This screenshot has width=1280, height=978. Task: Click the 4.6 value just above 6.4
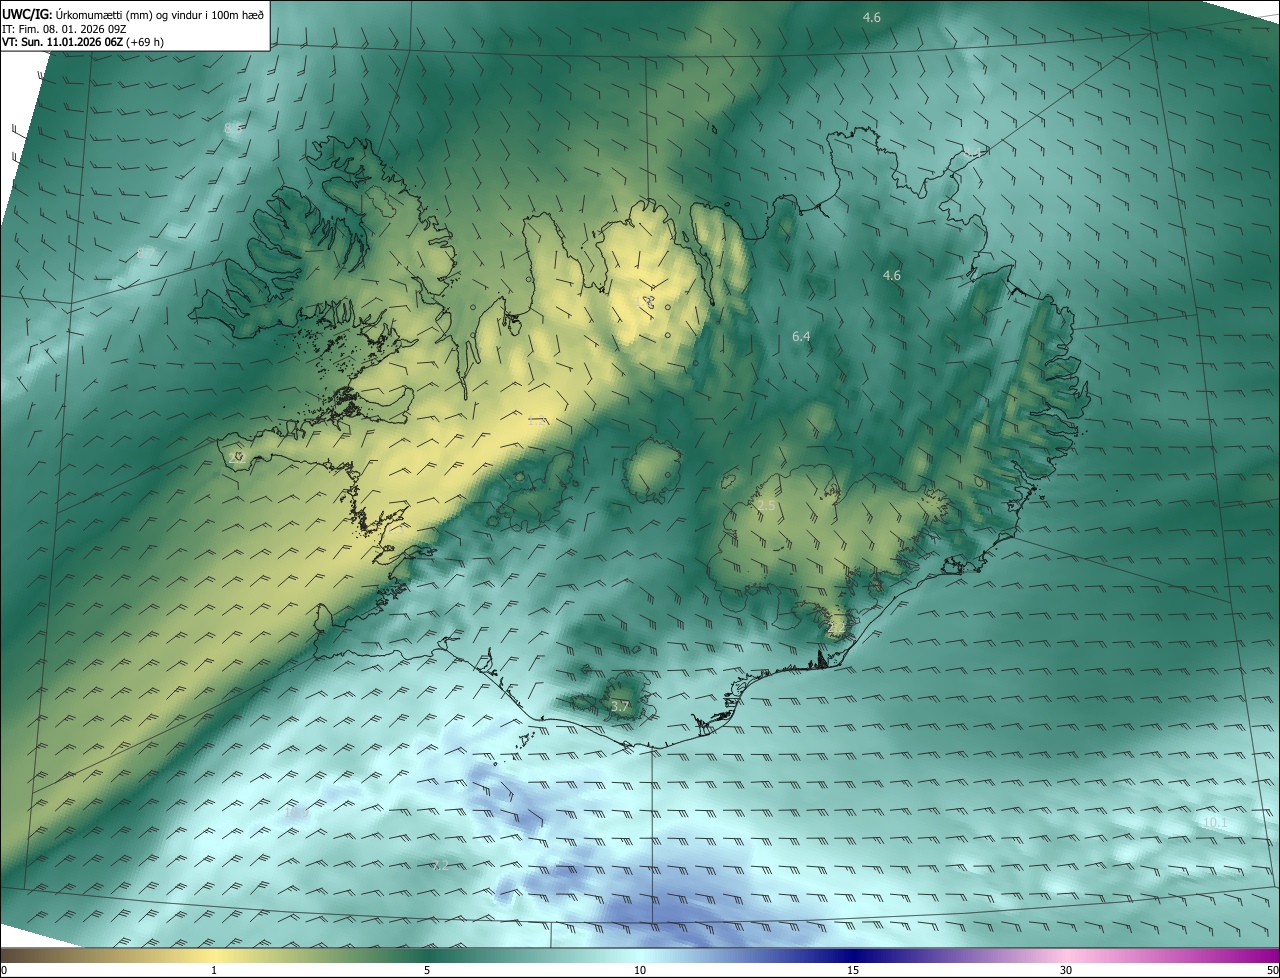(892, 275)
